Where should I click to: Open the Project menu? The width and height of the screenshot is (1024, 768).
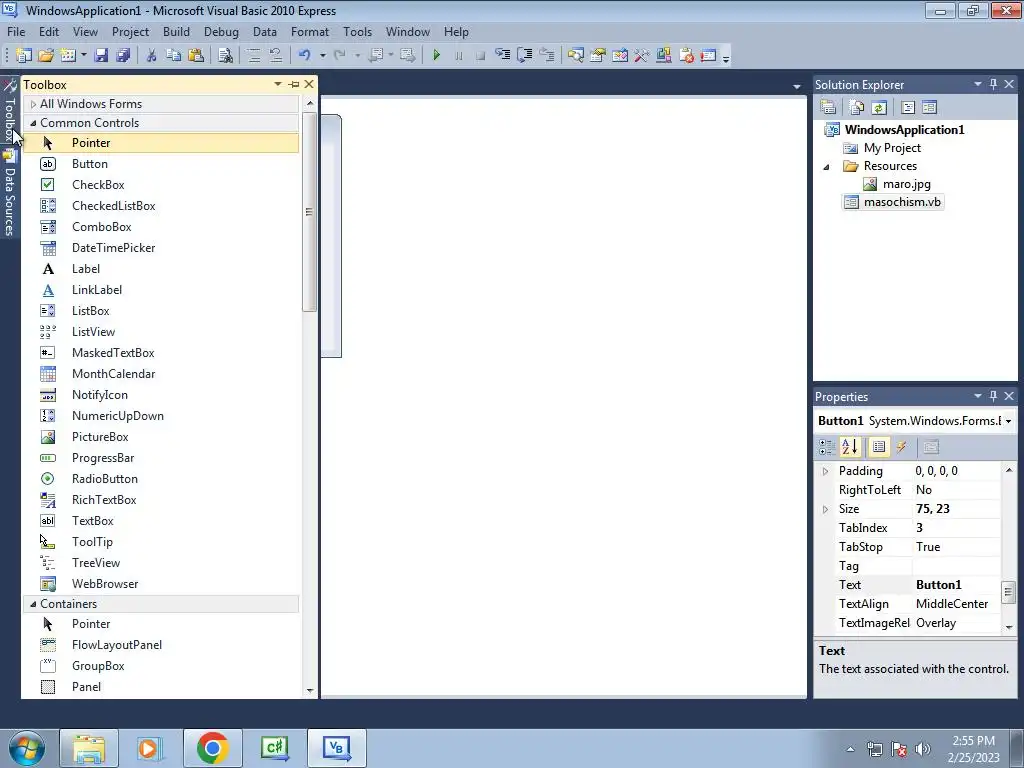click(130, 31)
